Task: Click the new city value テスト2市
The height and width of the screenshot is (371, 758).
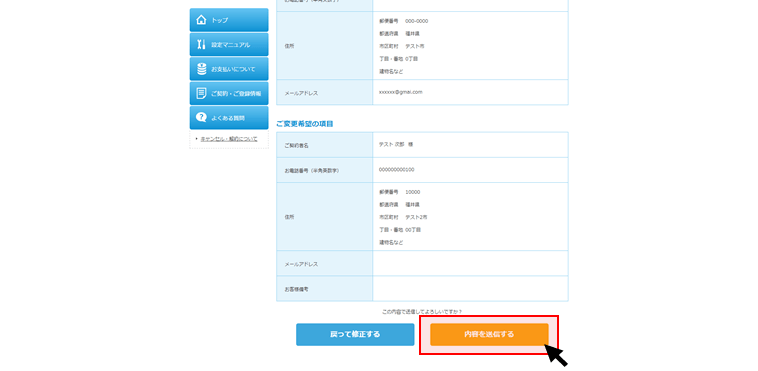Action: pyautogui.click(x=416, y=217)
